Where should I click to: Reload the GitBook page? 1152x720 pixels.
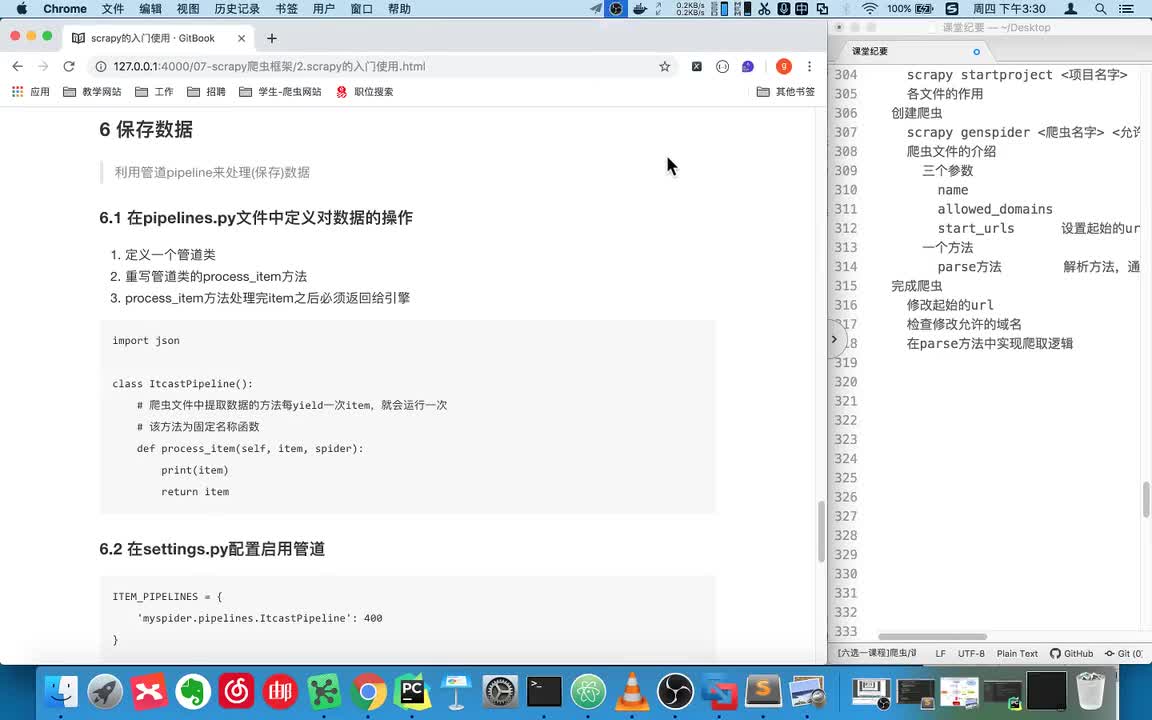(x=69, y=66)
